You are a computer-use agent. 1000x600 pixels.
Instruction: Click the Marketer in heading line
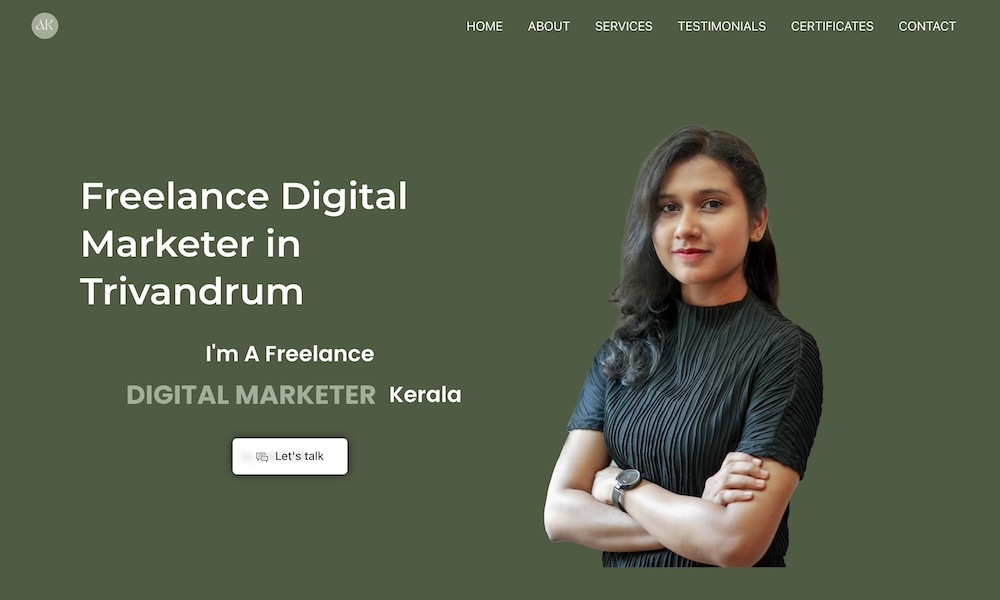[x=190, y=244]
